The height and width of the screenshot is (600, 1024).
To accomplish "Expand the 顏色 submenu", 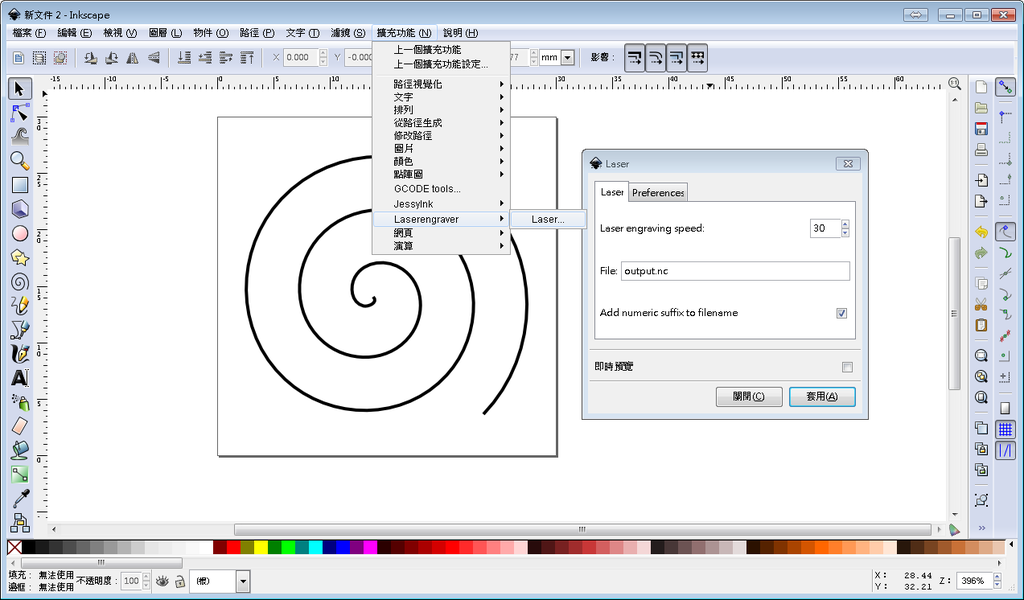I will click(x=441, y=161).
